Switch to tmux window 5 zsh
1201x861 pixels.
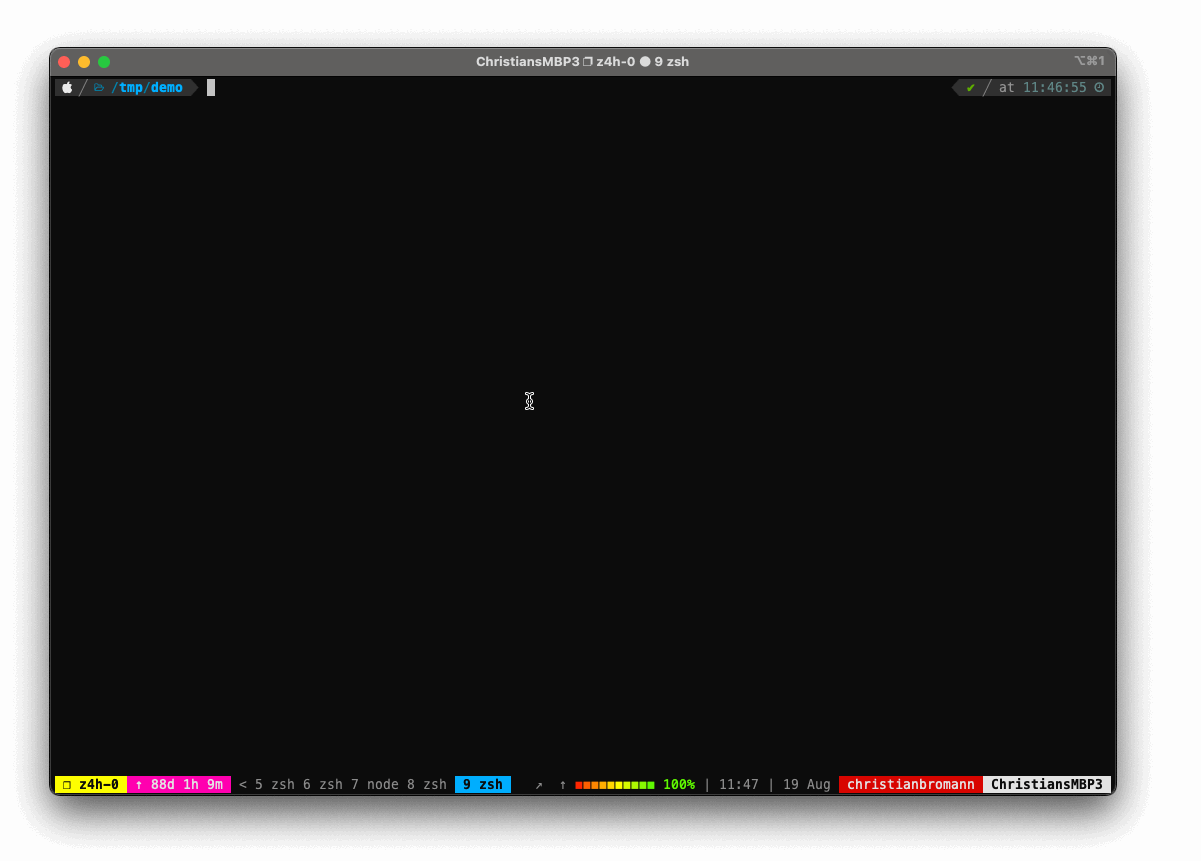click(x=275, y=785)
